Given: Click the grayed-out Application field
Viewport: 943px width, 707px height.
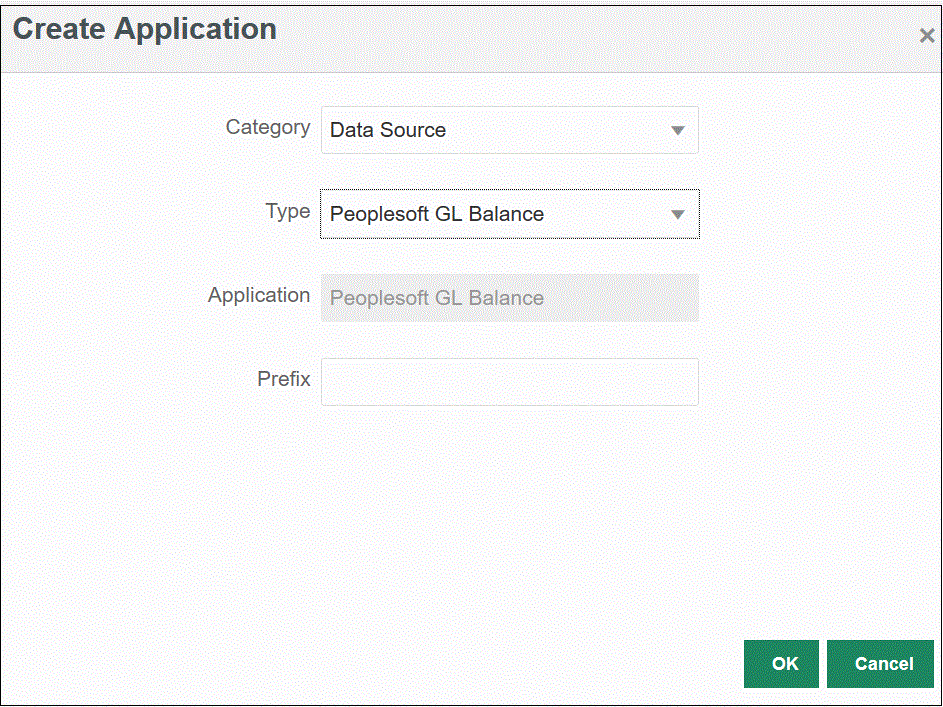Looking at the screenshot, I should pos(600,298).
